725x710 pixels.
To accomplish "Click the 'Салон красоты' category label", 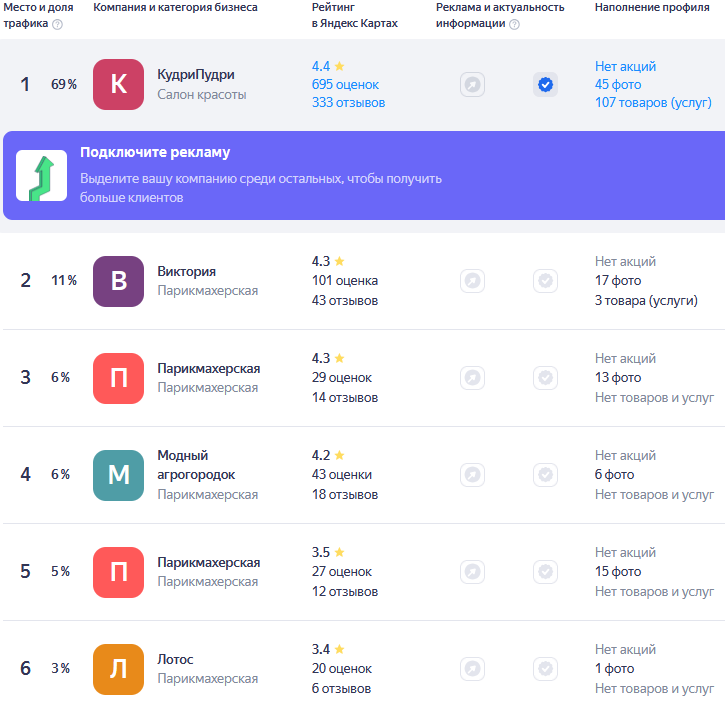I will pos(202,94).
